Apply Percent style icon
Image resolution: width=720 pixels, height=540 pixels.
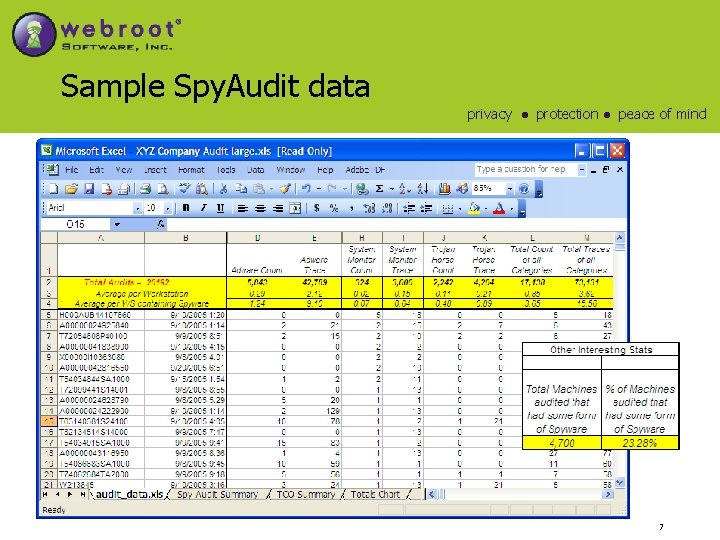pyautogui.click(x=334, y=208)
